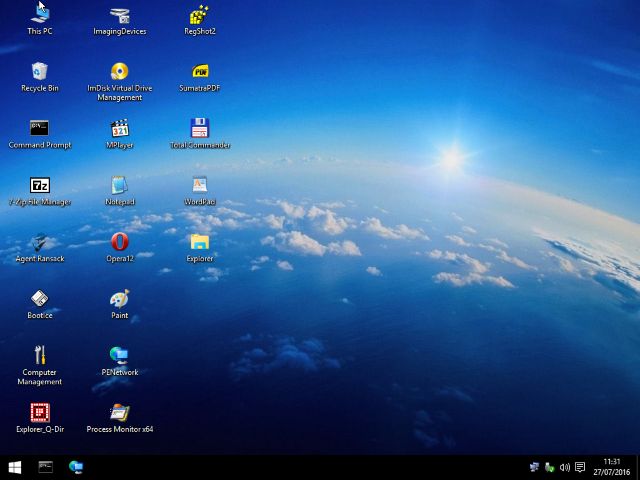Select the 7-Zip File Manager icon
This screenshot has height=480, width=640.
pos(40,186)
